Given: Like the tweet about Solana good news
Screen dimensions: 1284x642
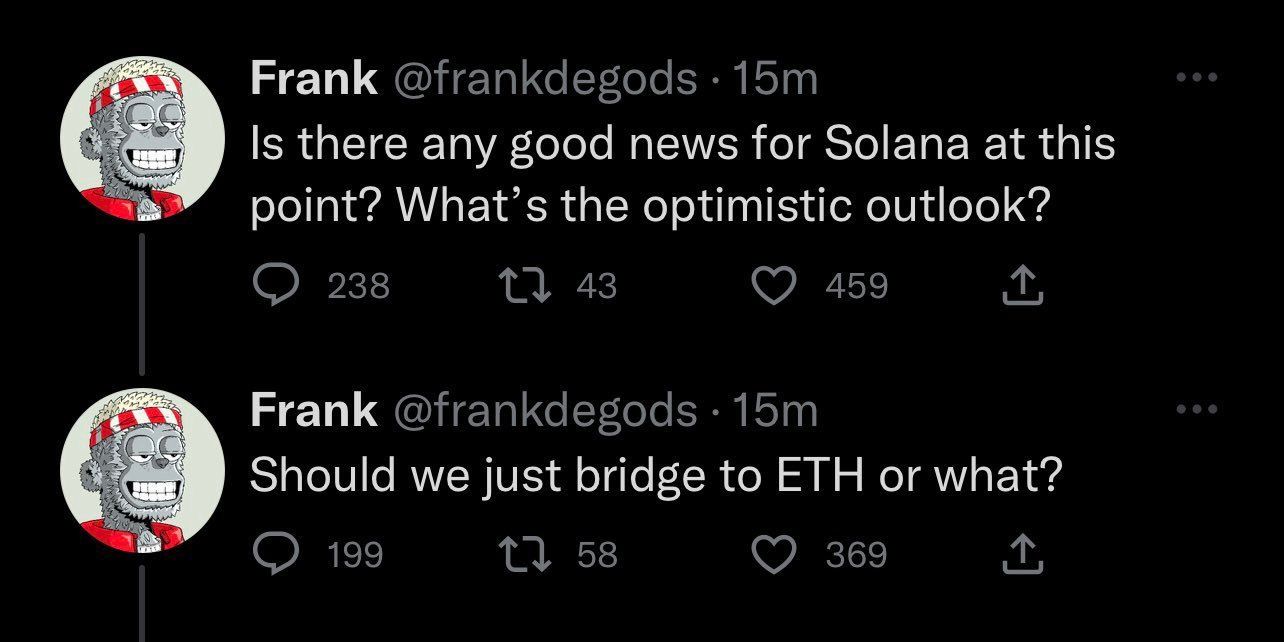Looking at the screenshot, I should pyautogui.click(x=770, y=288).
